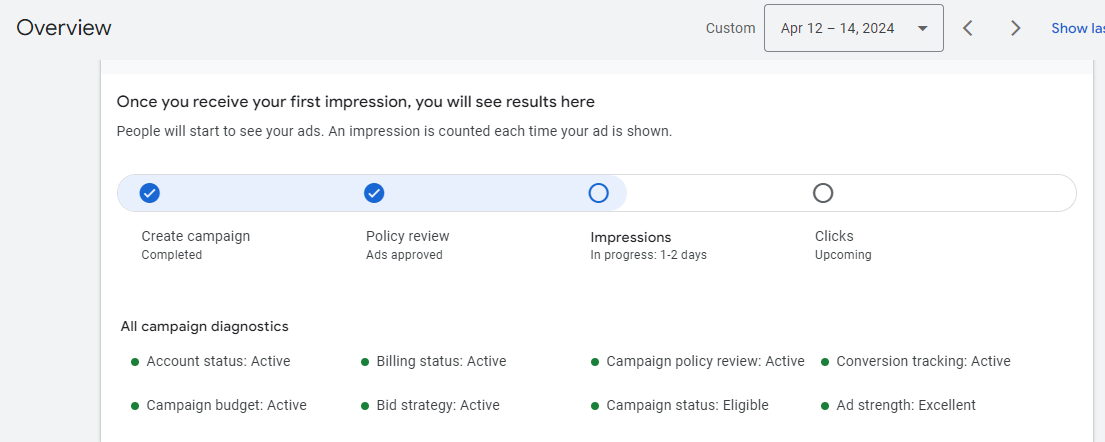Screen dimensions: 1105x442
Task: Open Campaign policy review: Active diagnostic
Action: point(705,361)
